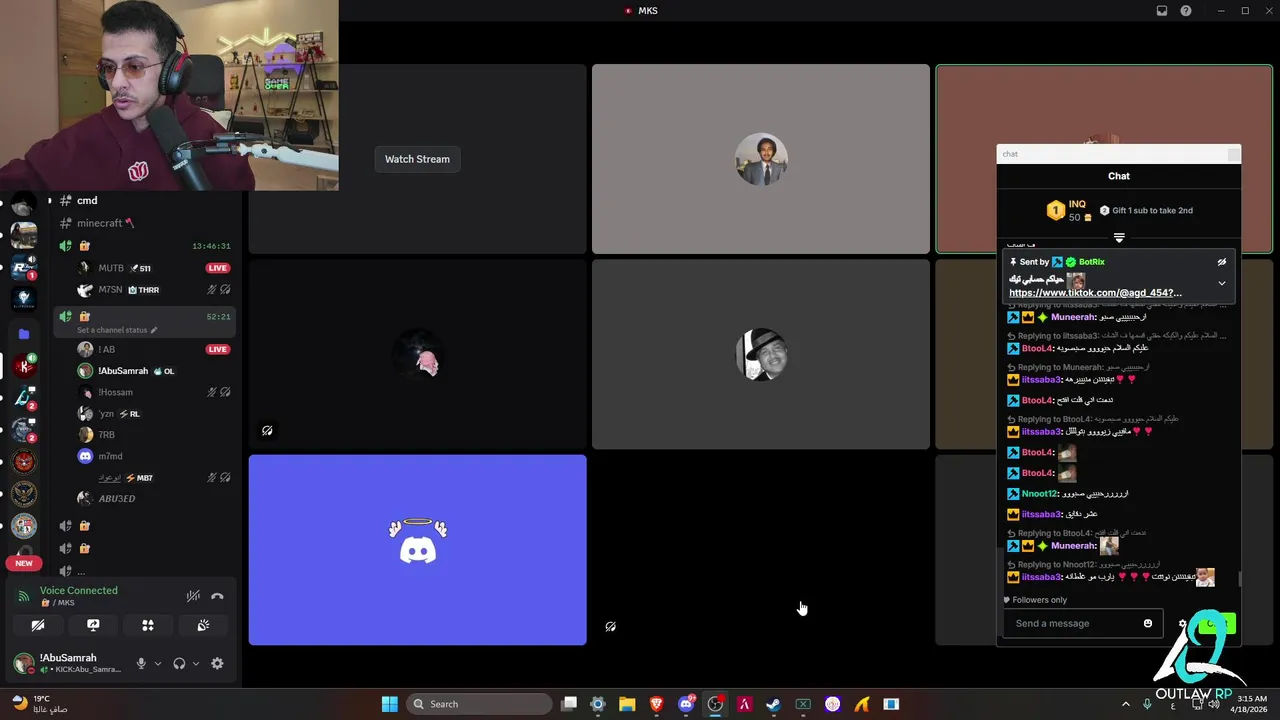This screenshot has width=1280, height=720.
Task: Click the Followers only label
Action: [1039, 600]
